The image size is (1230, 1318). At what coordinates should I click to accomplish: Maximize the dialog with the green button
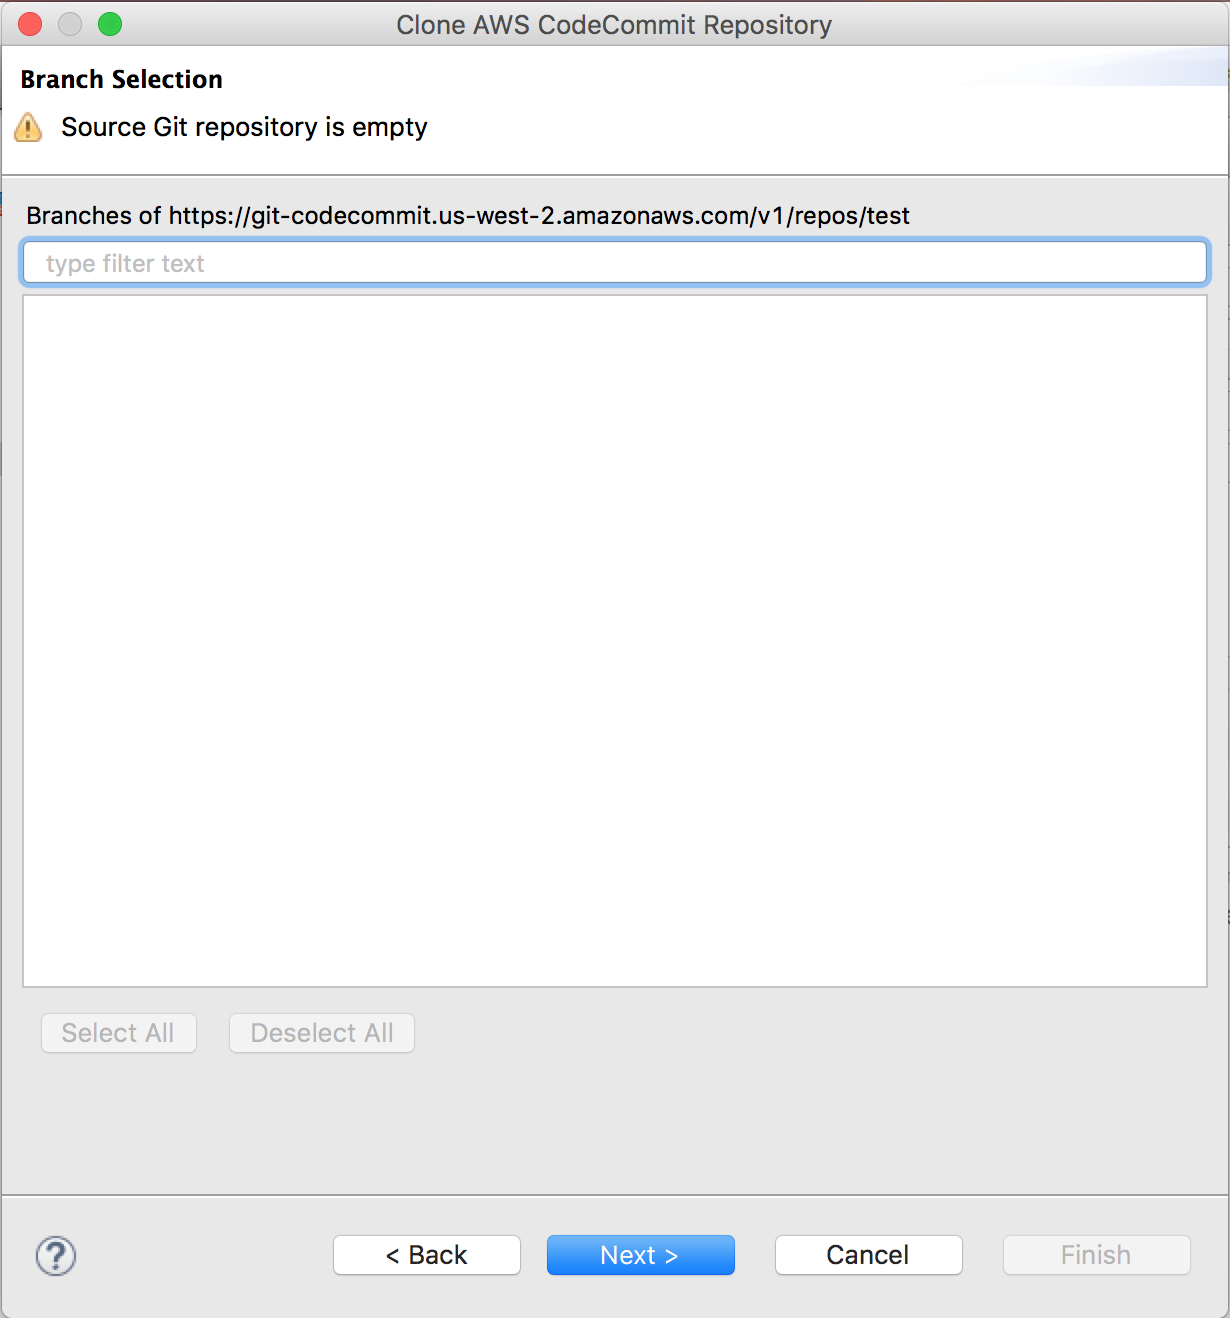[110, 24]
